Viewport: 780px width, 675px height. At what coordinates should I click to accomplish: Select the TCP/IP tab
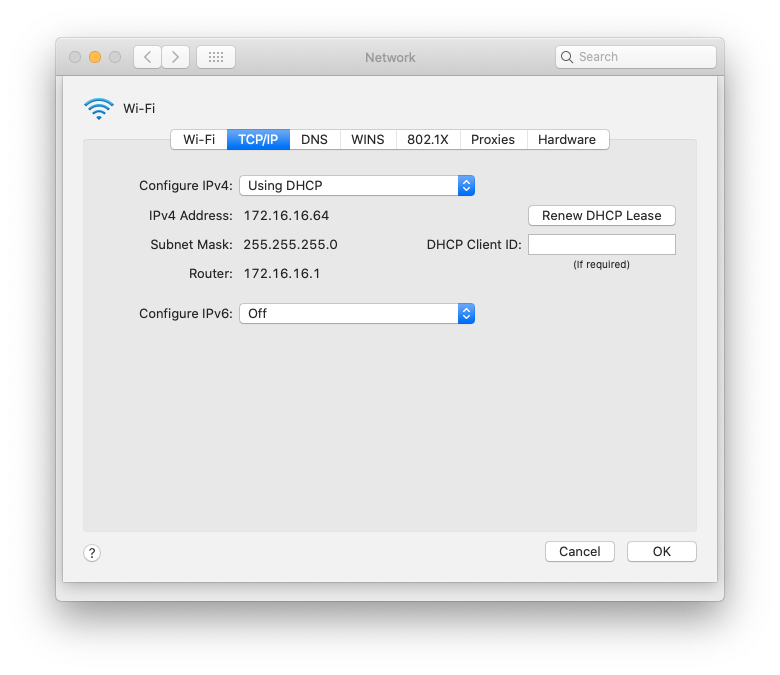click(x=258, y=139)
